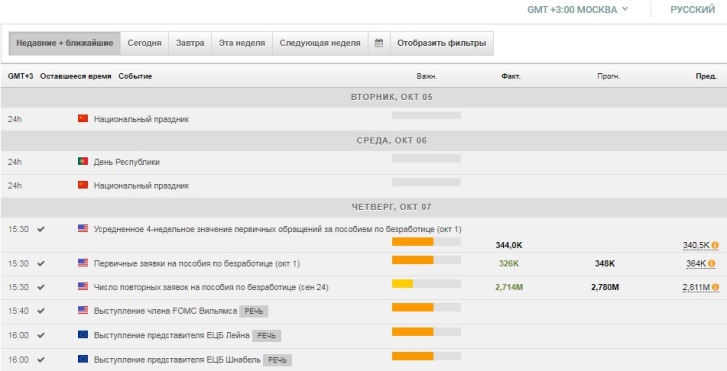Open Выступление представителя ЕЦБ Шнабель event
The width and height of the screenshot is (727, 371).
(x=177, y=359)
